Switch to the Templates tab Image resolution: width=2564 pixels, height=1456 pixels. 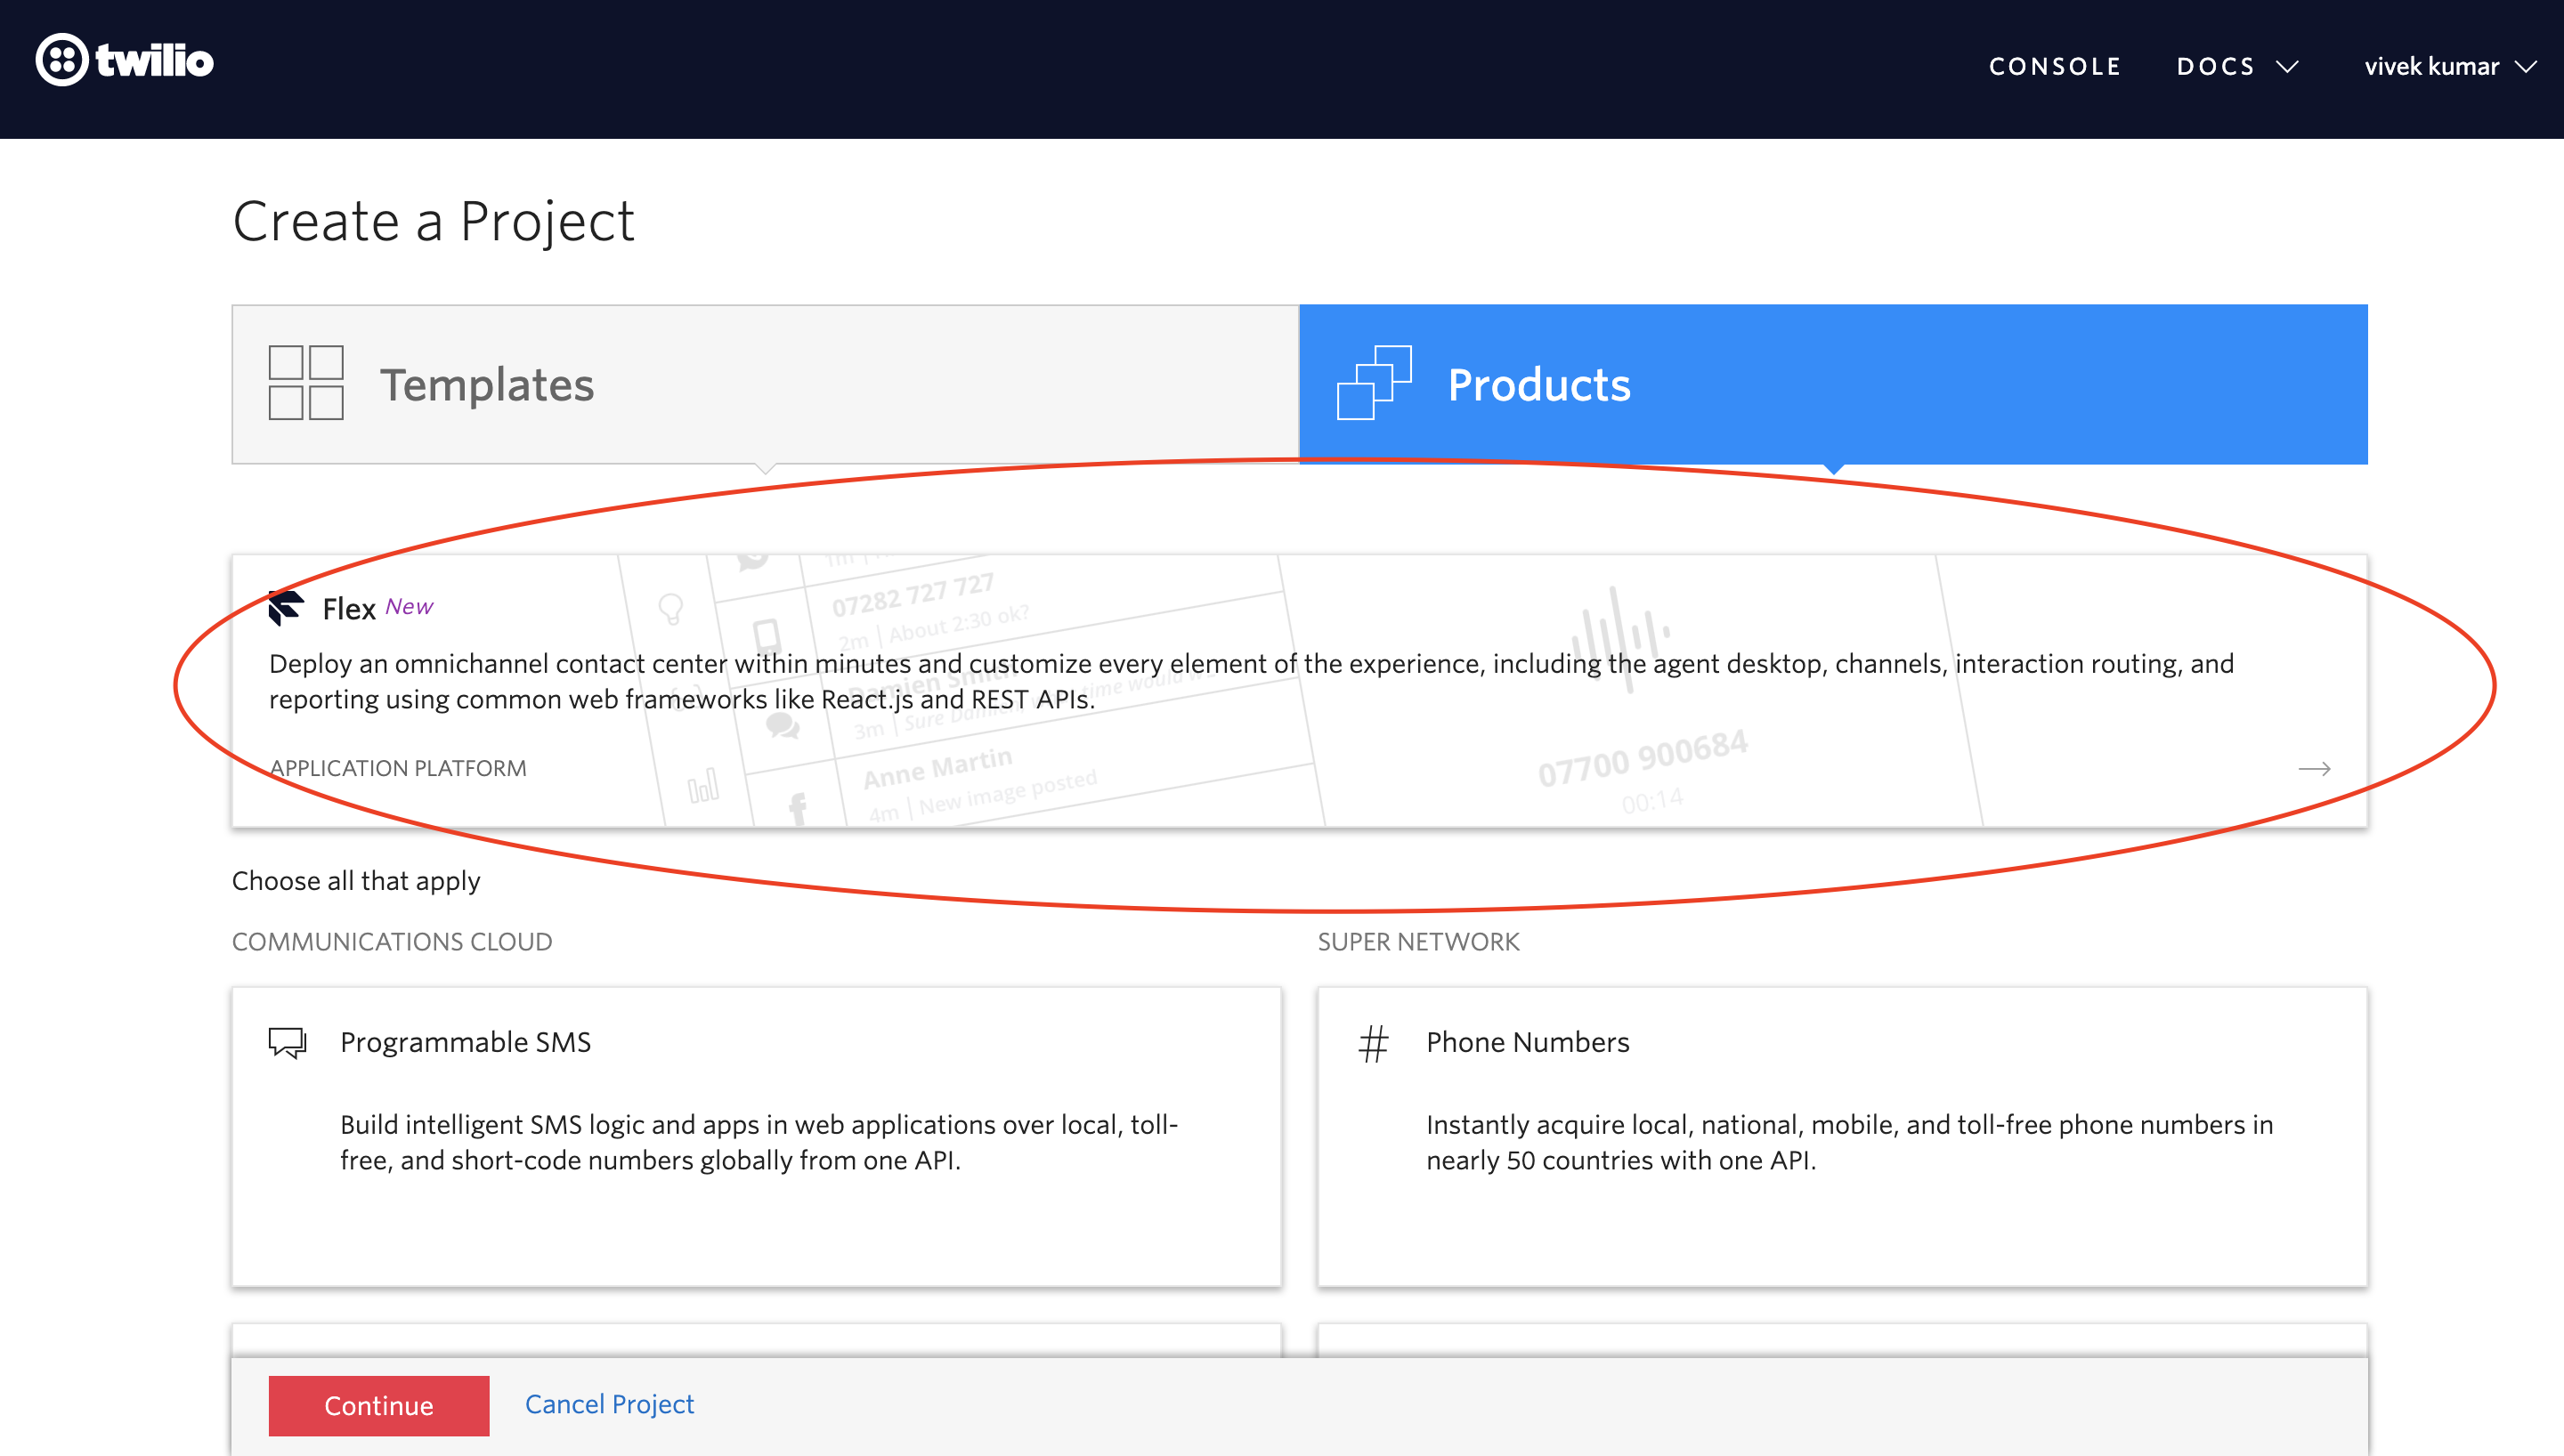click(765, 384)
